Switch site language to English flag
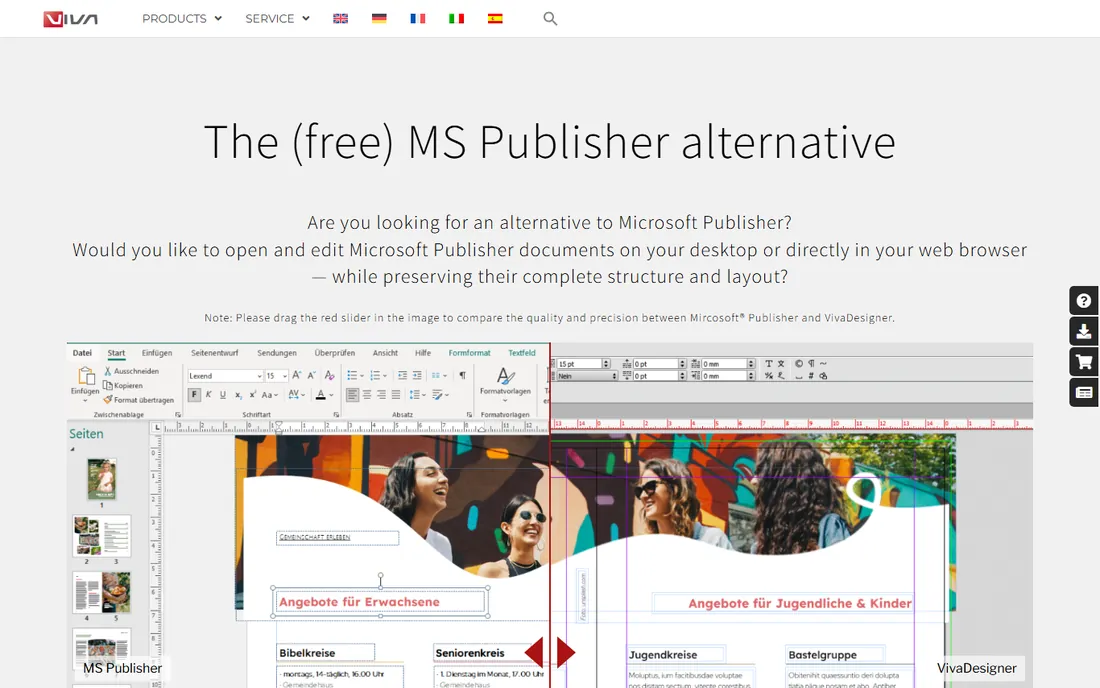This screenshot has width=1100, height=688. point(340,19)
